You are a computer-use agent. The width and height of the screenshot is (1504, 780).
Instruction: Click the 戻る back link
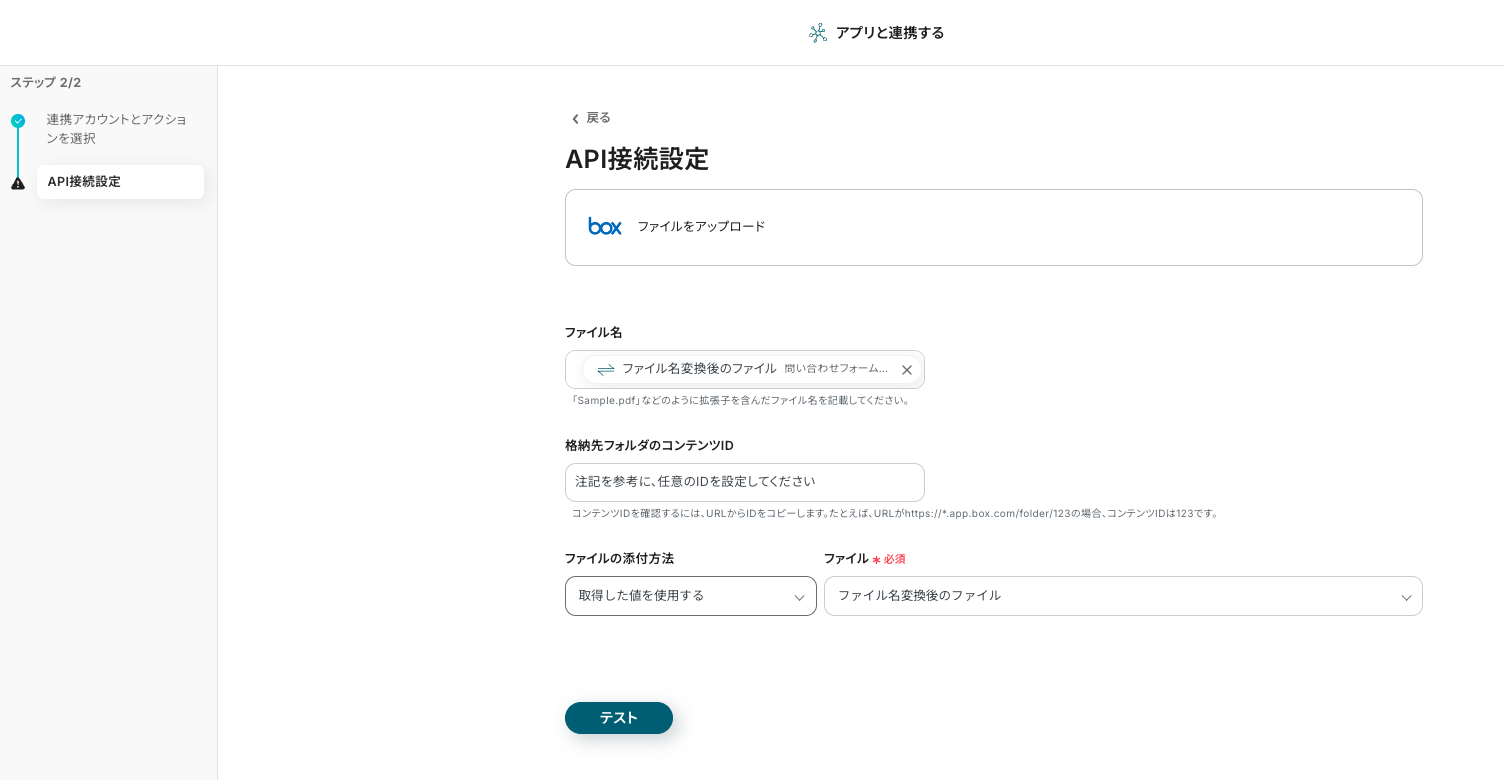pos(598,118)
